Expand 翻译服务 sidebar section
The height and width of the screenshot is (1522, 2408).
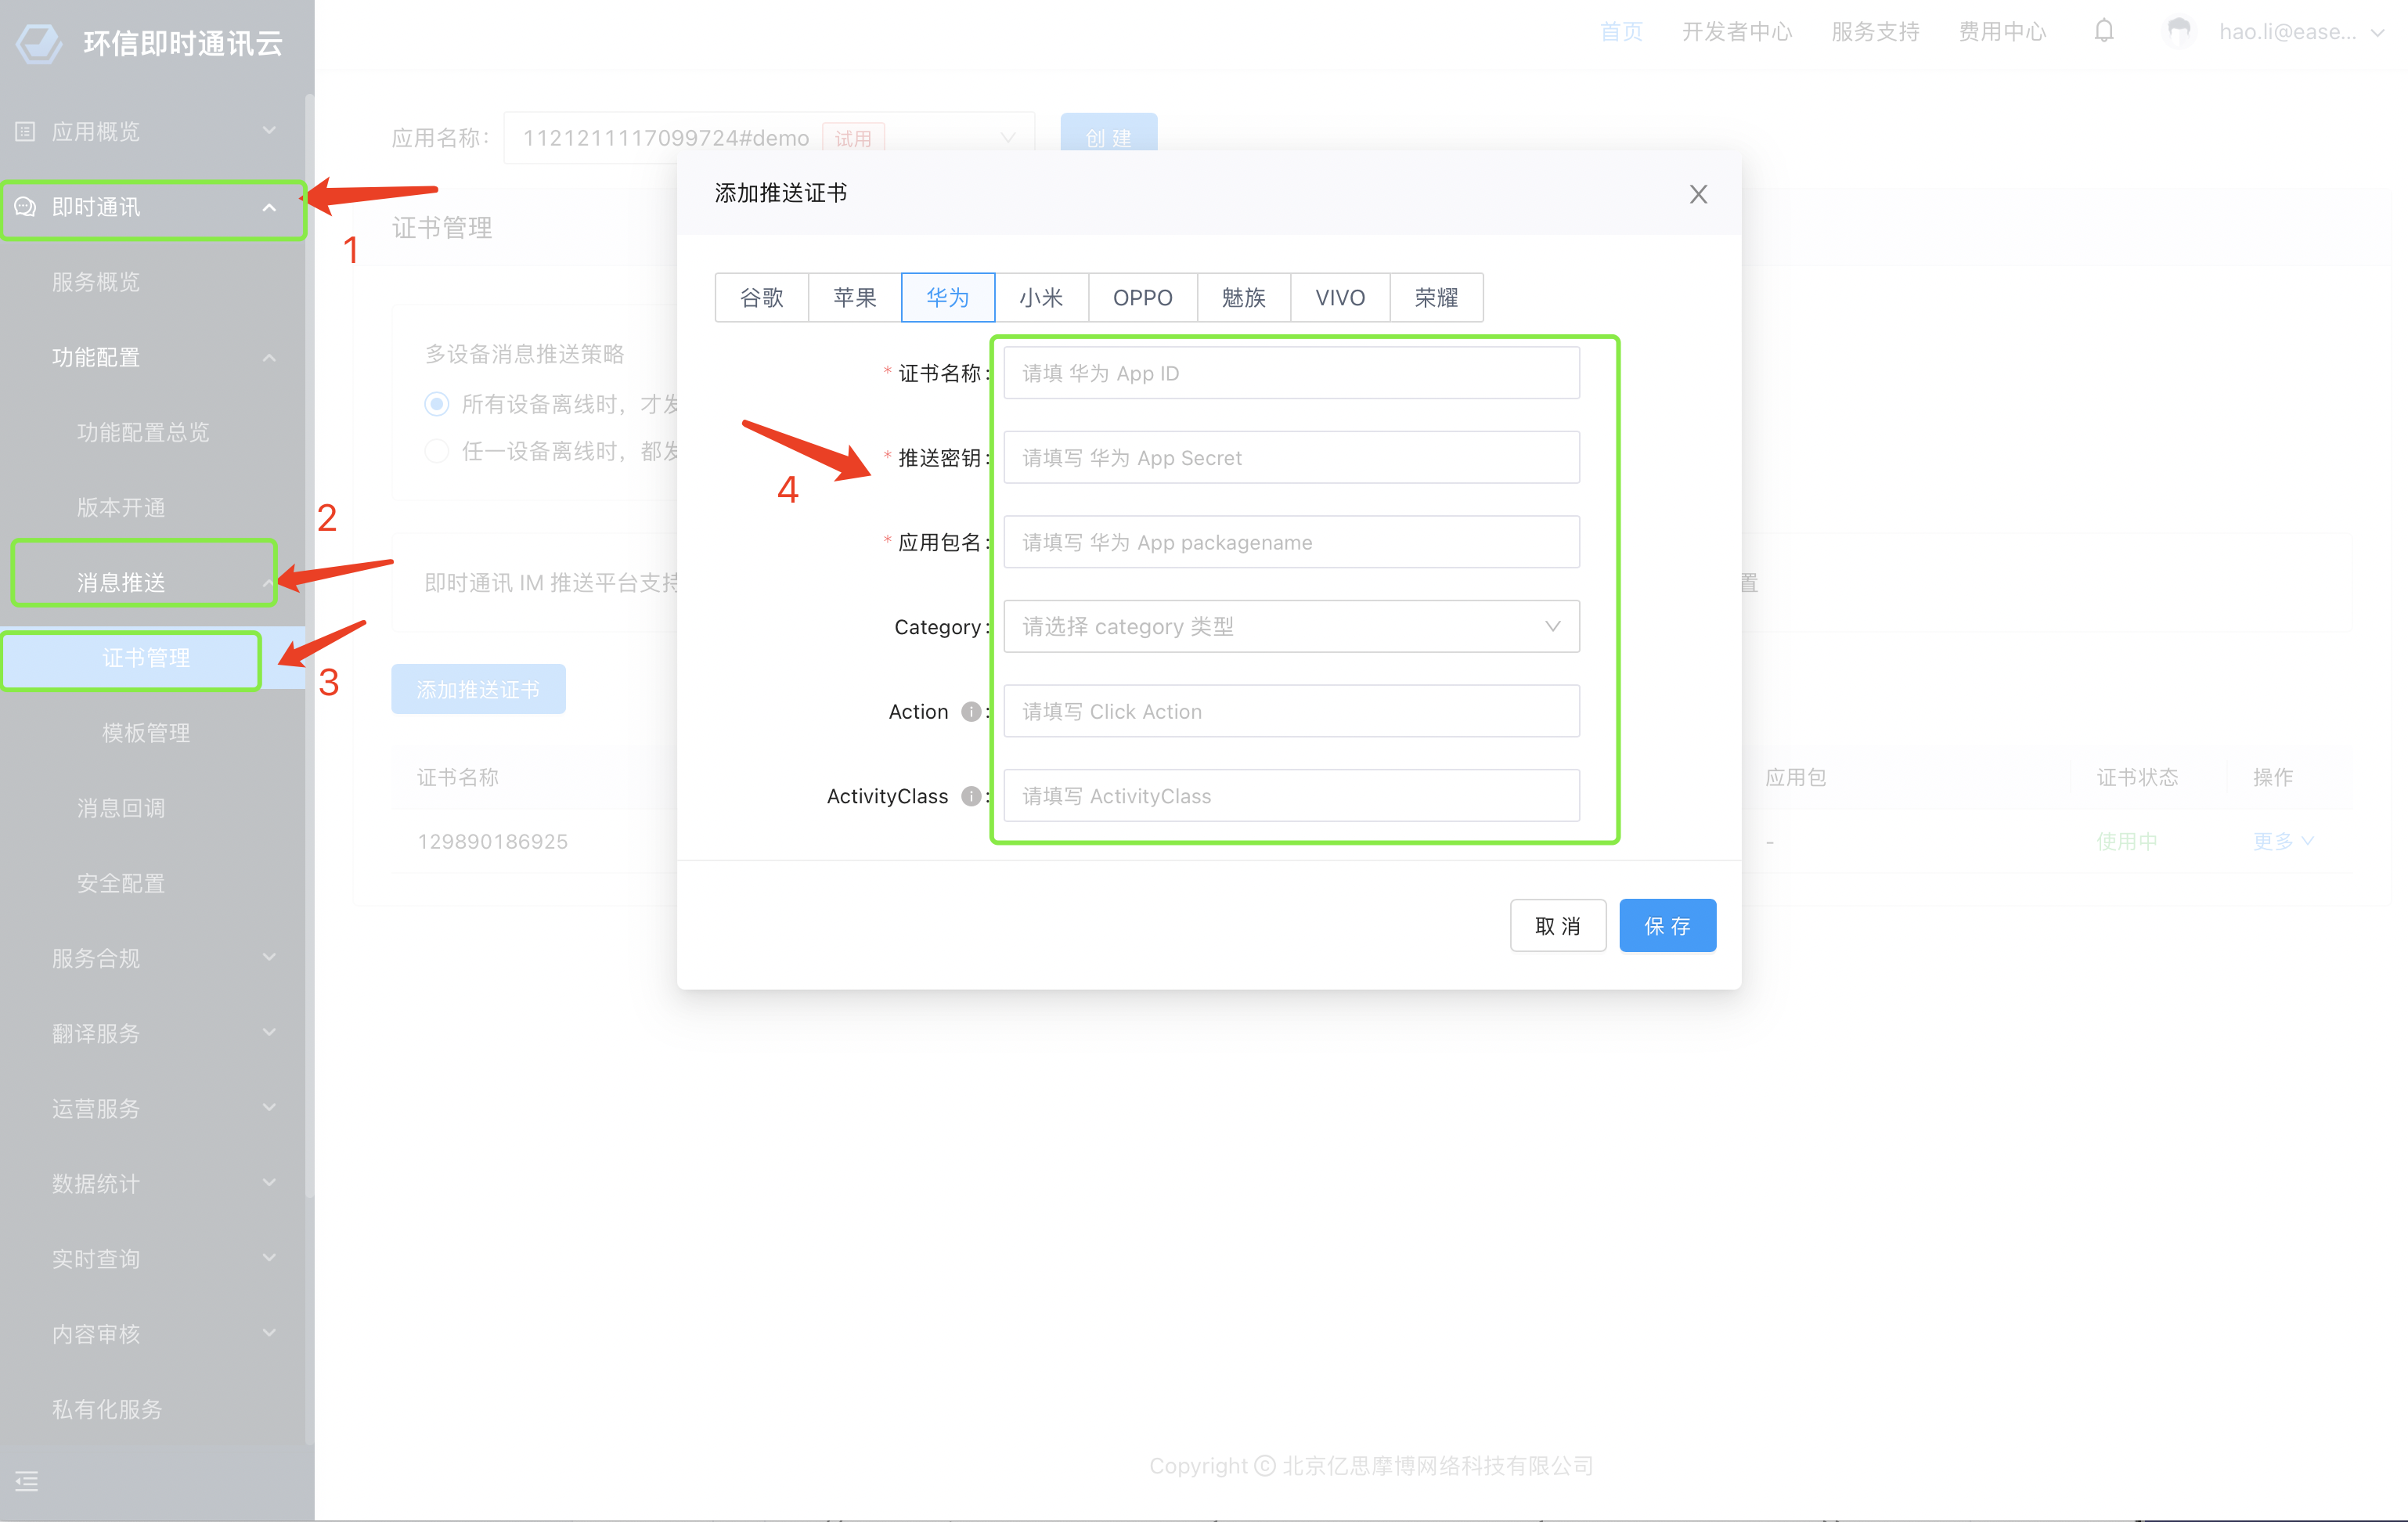(269, 1033)
